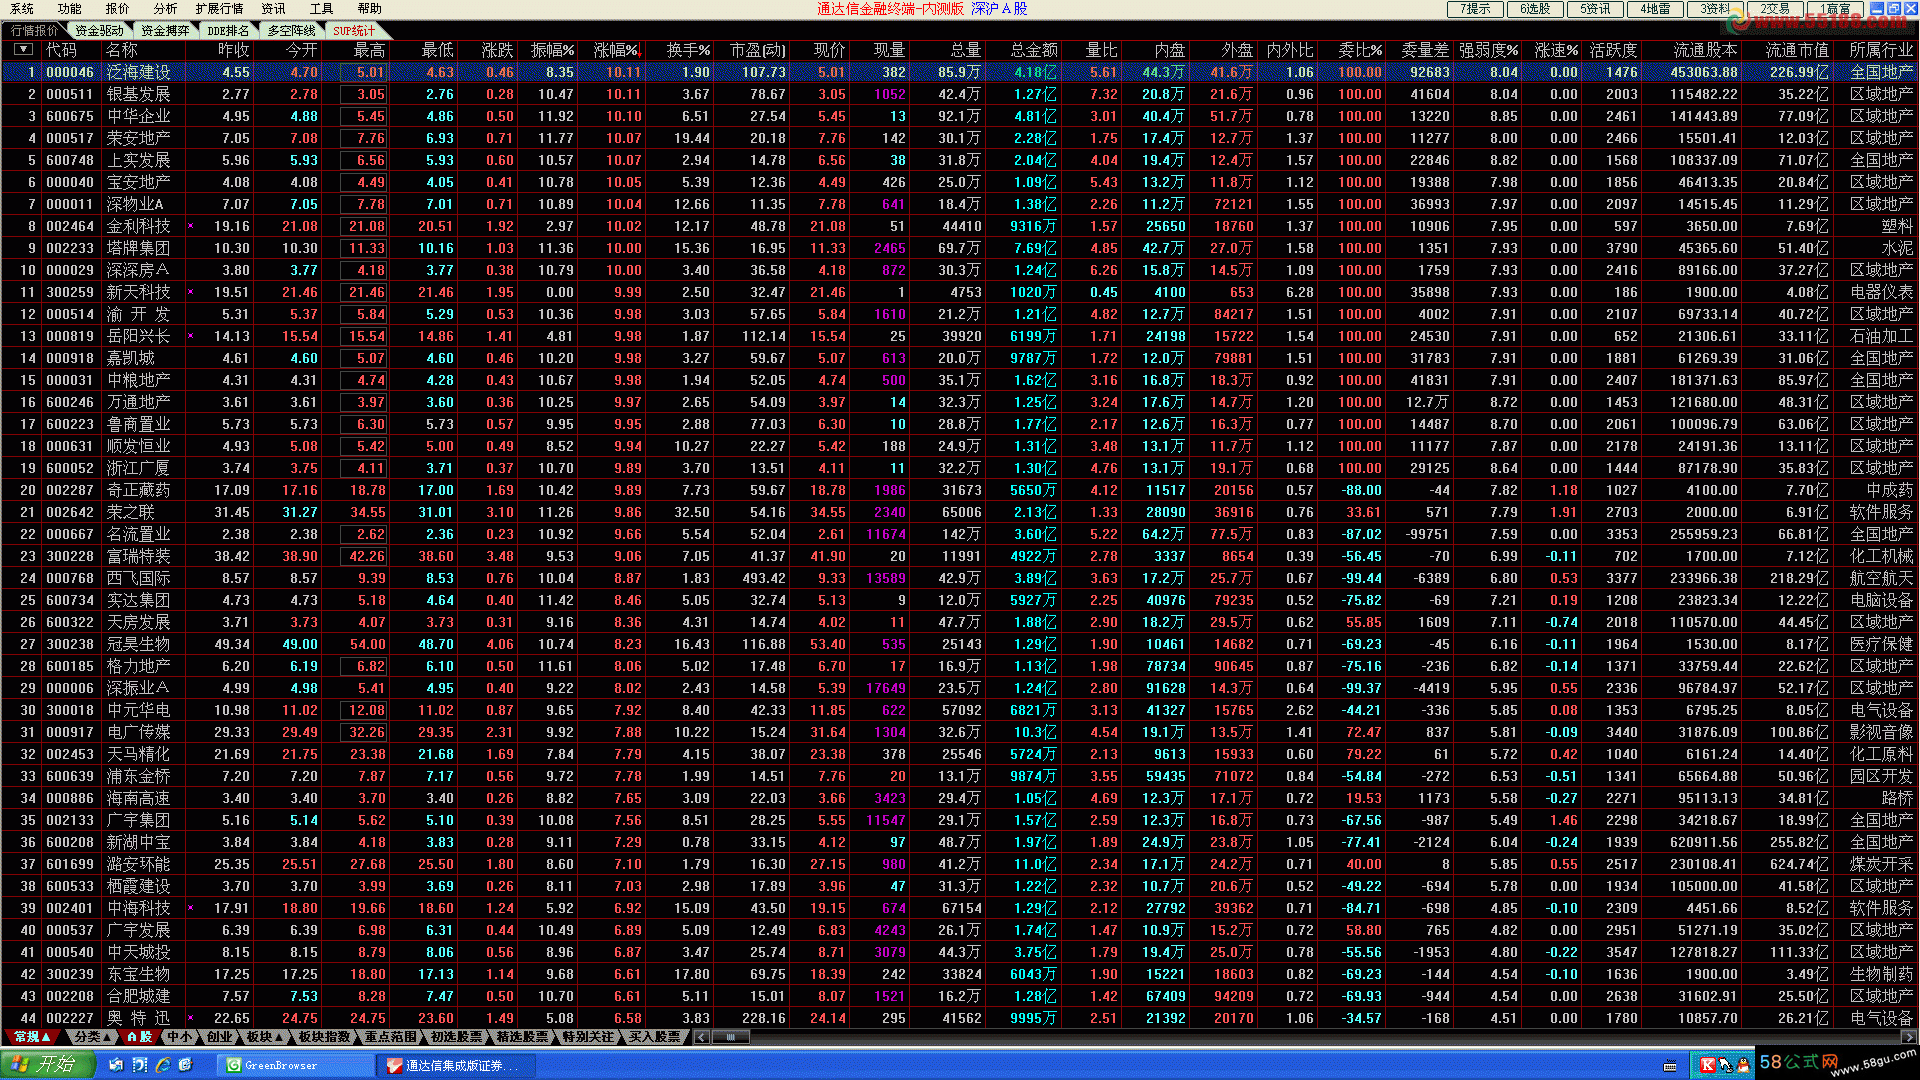Select the 板块指数 bottom tab

[324, 1037]
